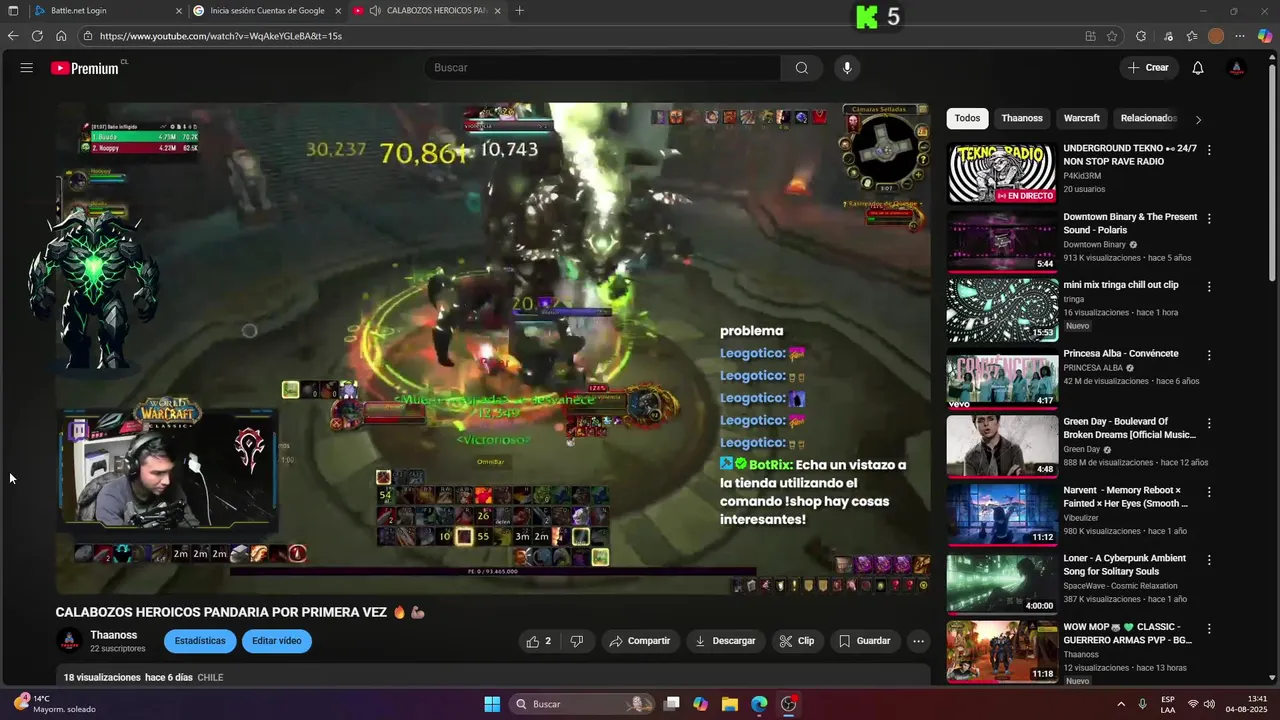Screen dimensions: 1280x720
Task: Open mini mix tringa chill out clip
Action: (x=1002, y=309)
